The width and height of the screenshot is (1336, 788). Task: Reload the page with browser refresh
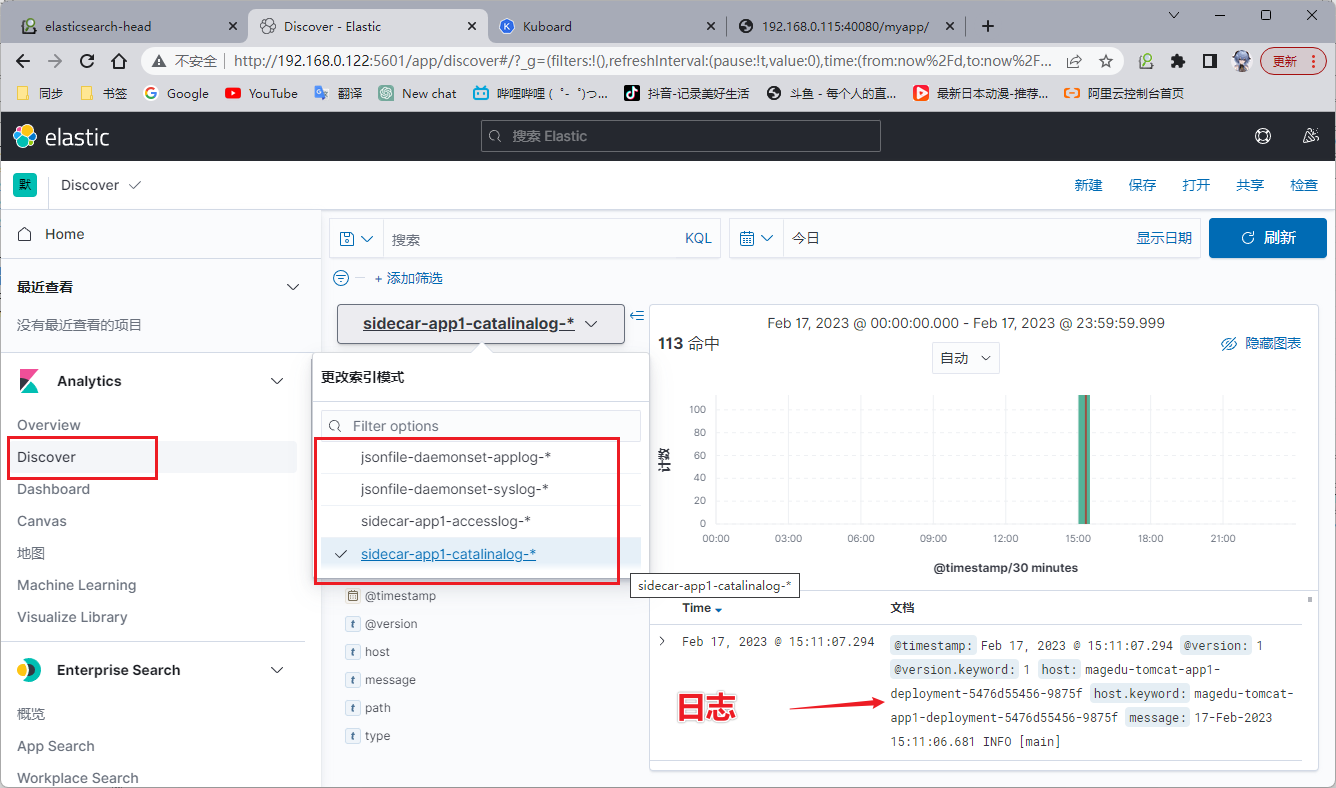(87, 61)
